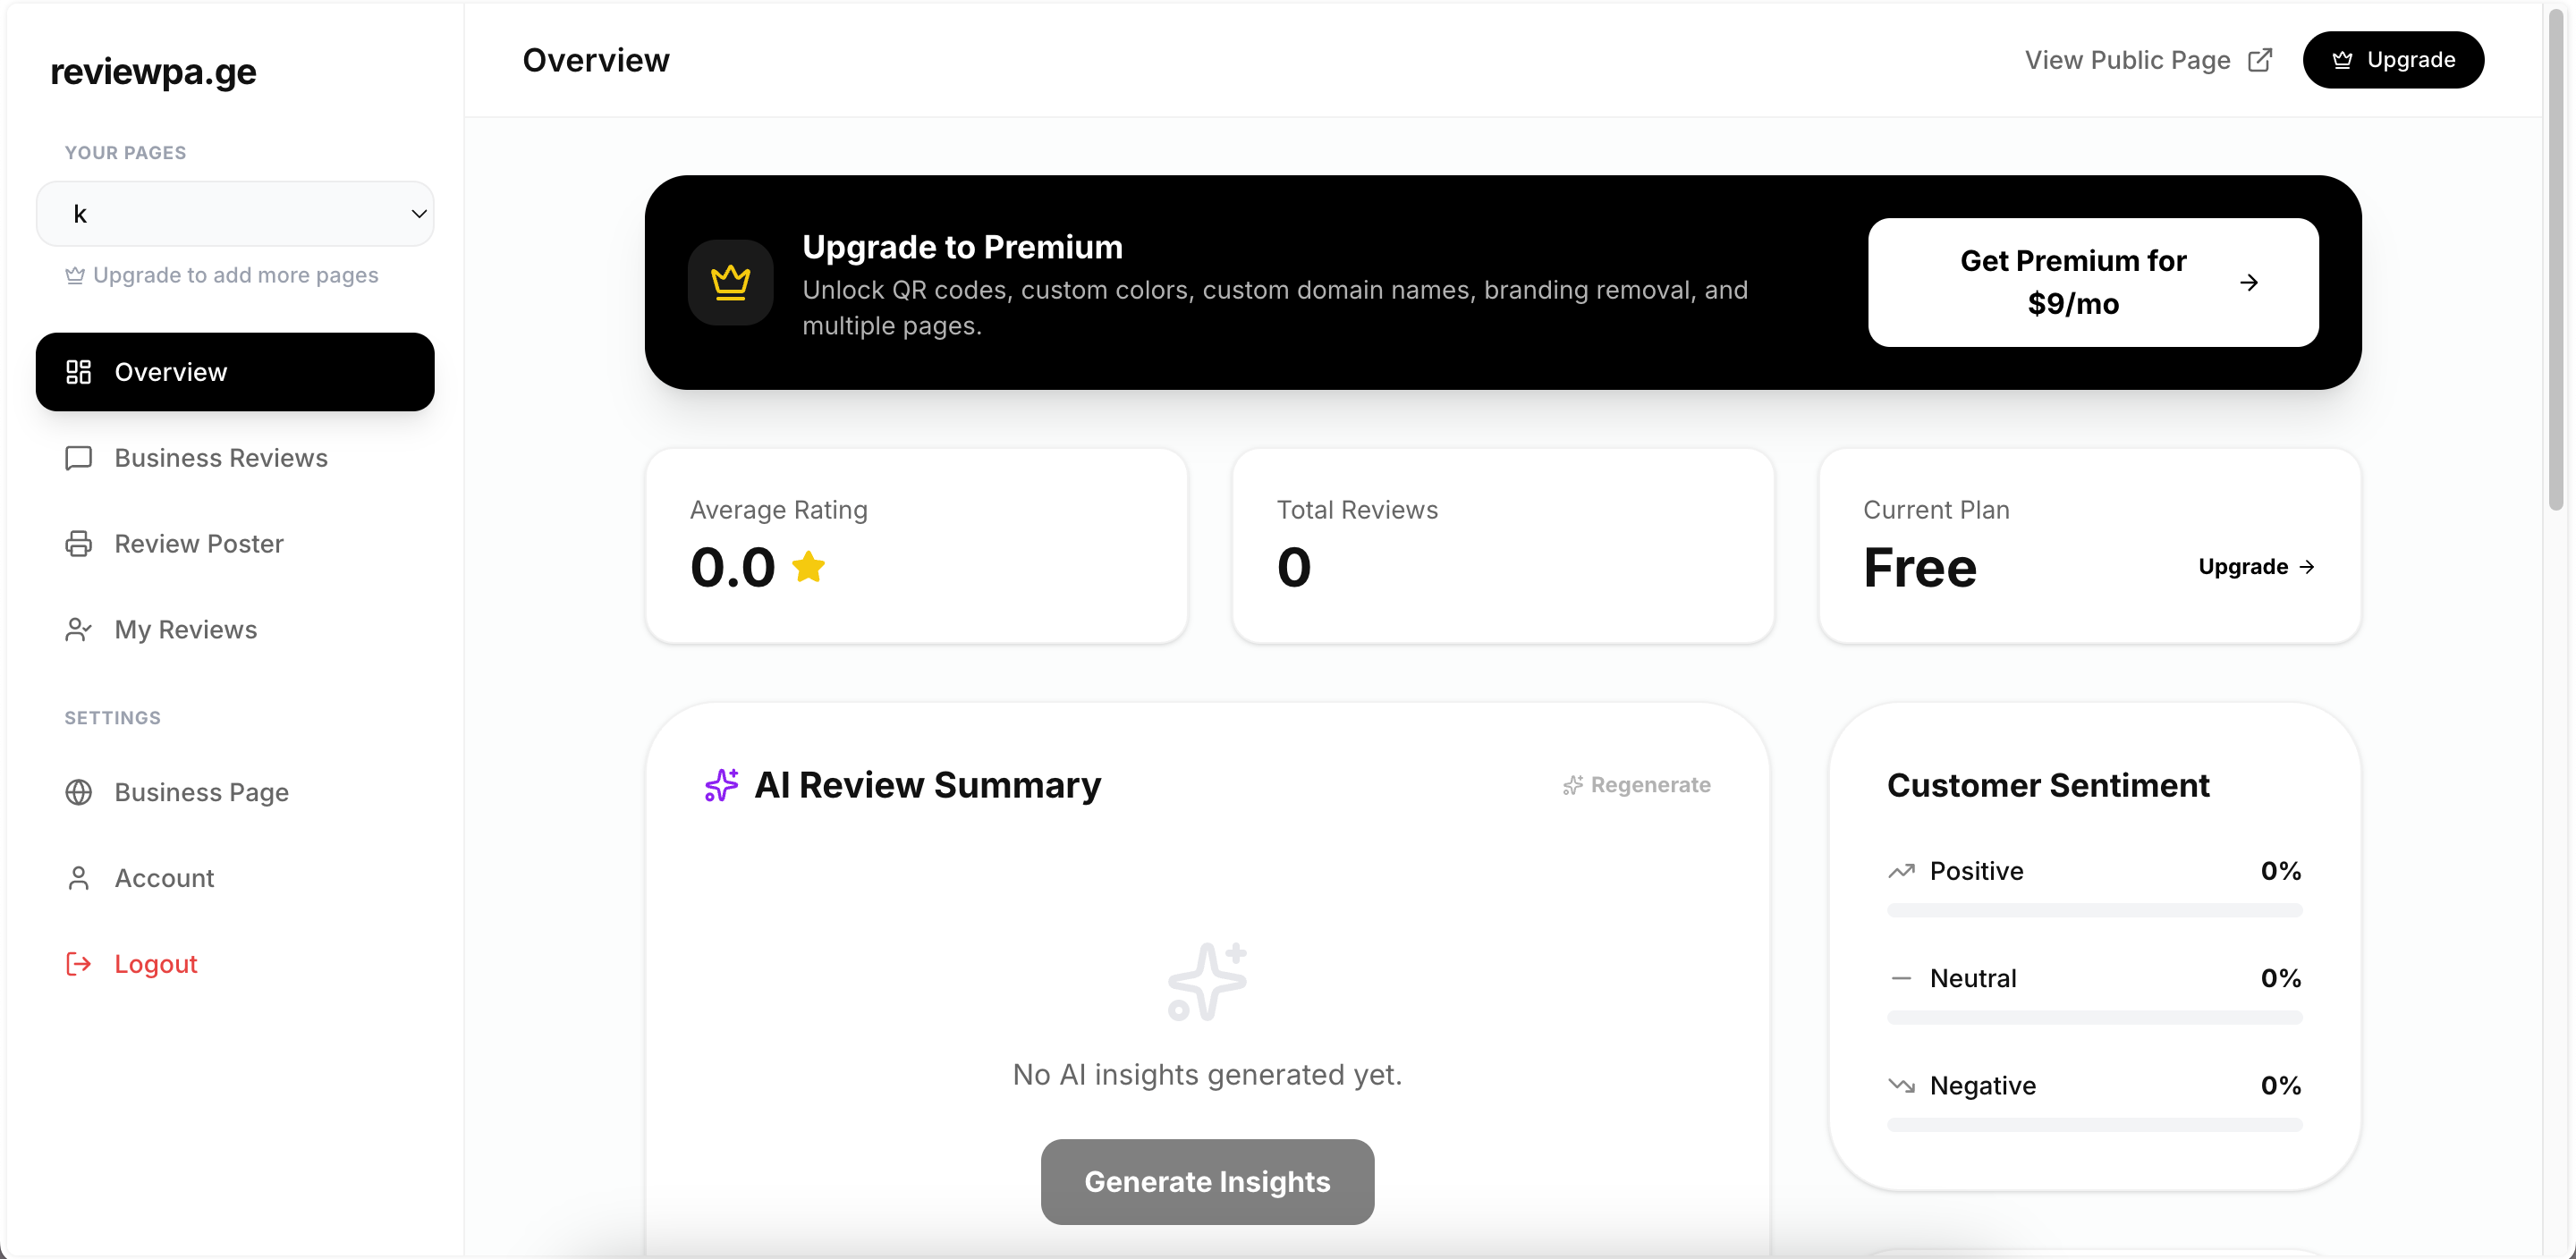Screen dimensions: 2576x1259
Task: Click the Account settings person icon
Action: click(79, 877)
